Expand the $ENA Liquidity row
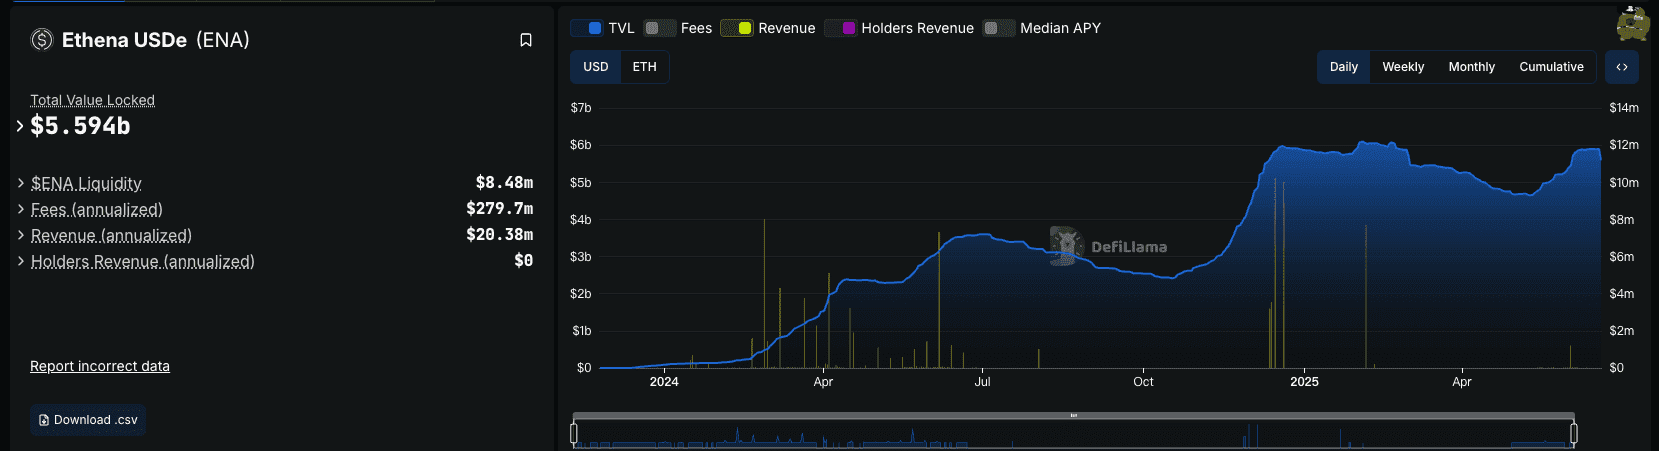 point(21,183)
